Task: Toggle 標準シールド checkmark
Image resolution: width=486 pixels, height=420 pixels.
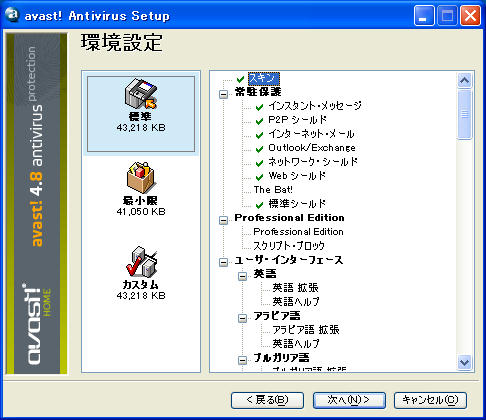Action: (x=259, y=205)
